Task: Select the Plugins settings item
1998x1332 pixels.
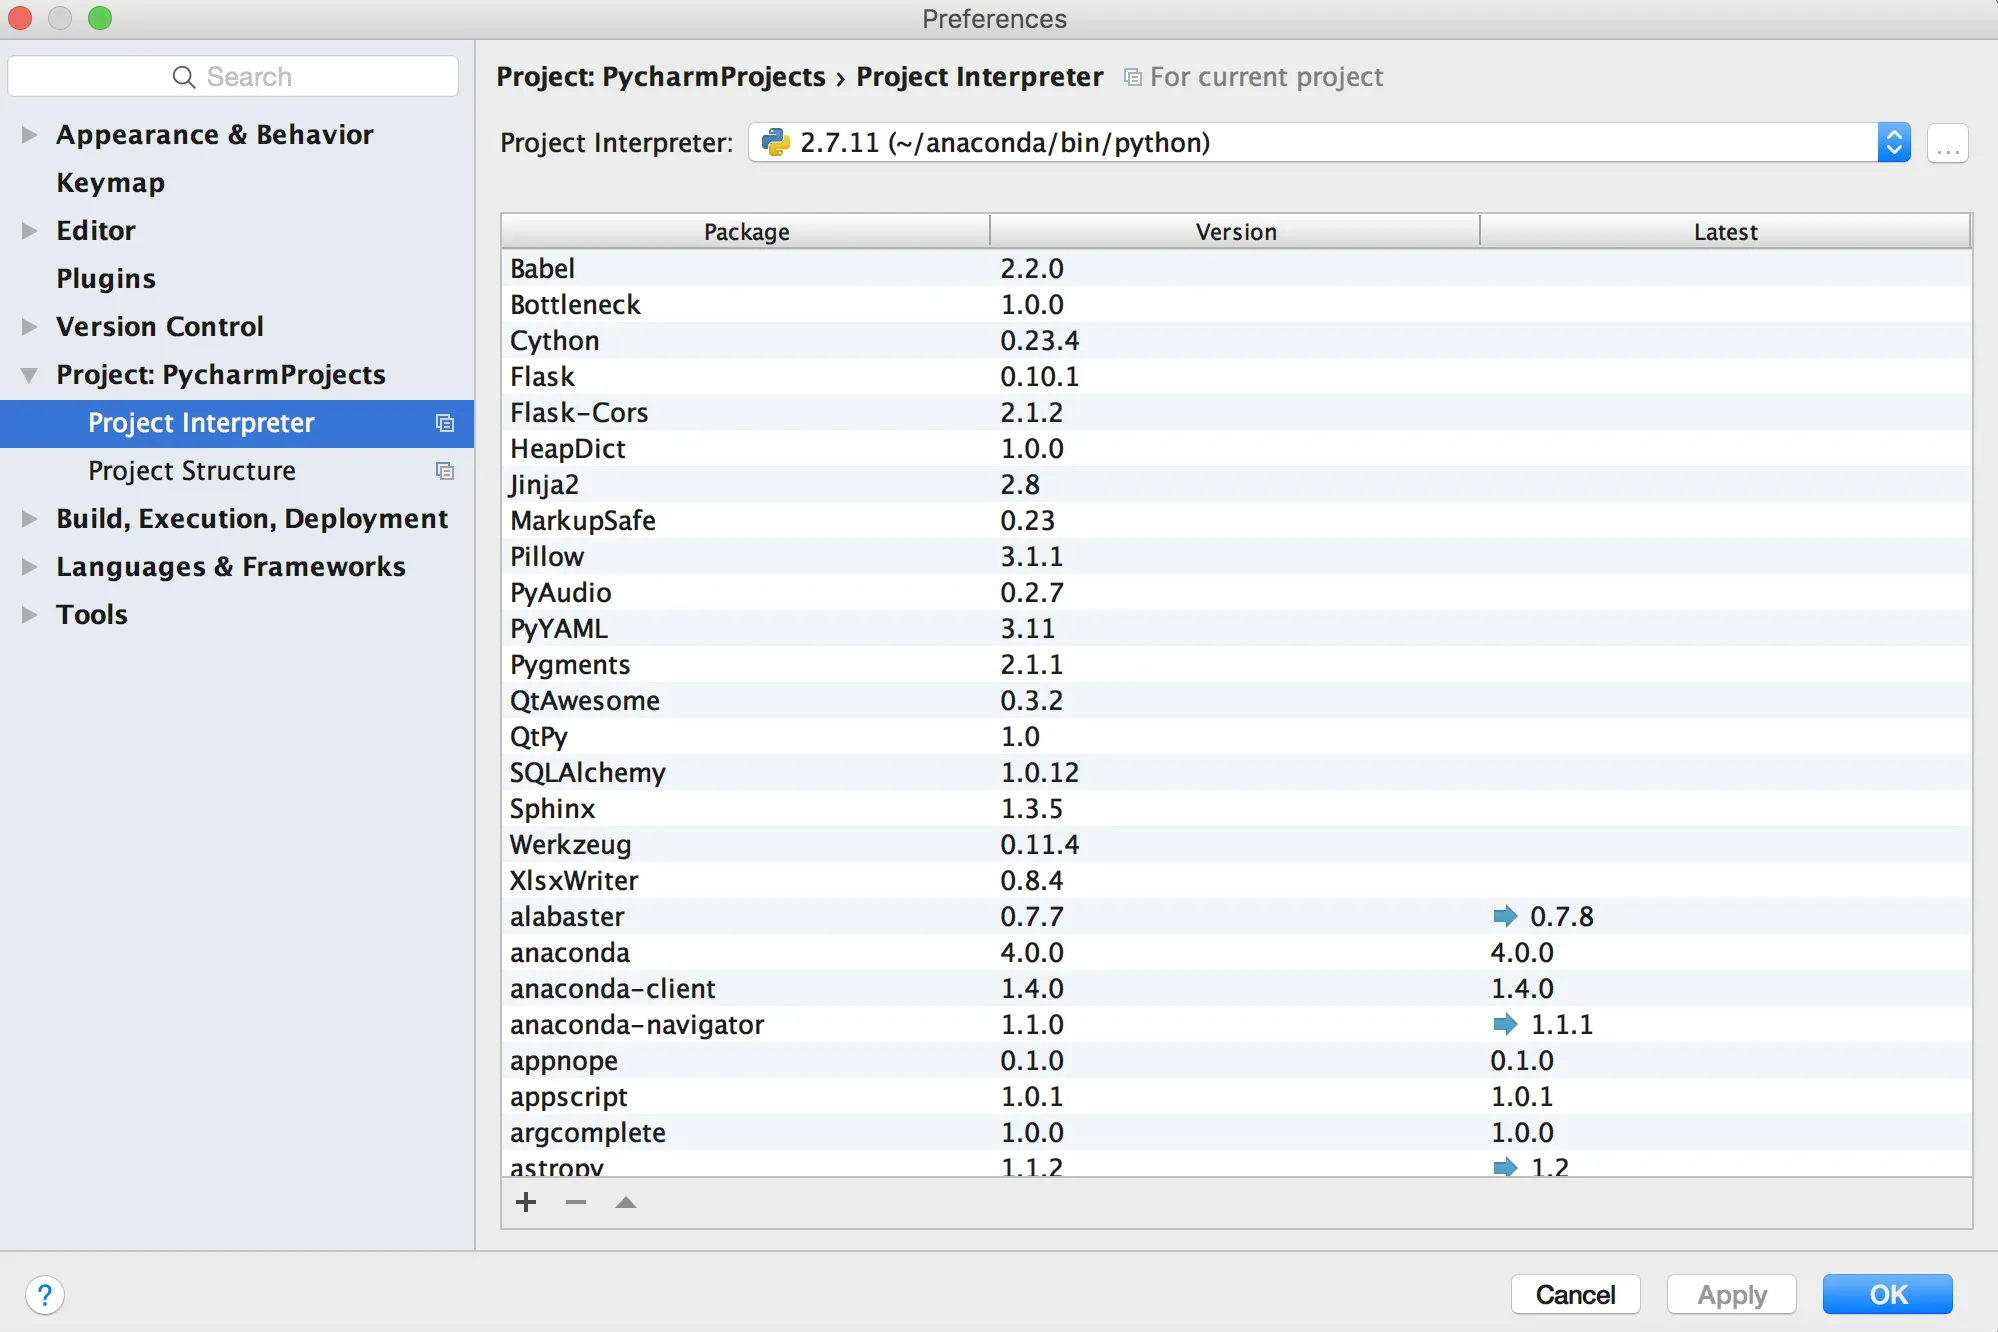Action: tap(106, 279)
